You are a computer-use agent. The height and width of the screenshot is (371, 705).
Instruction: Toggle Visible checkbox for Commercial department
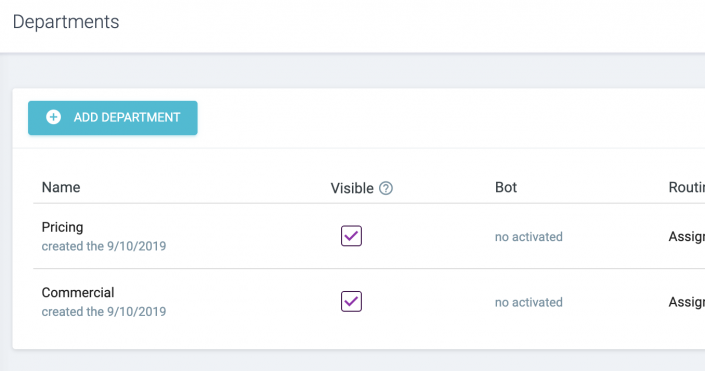tap(351, 301)
